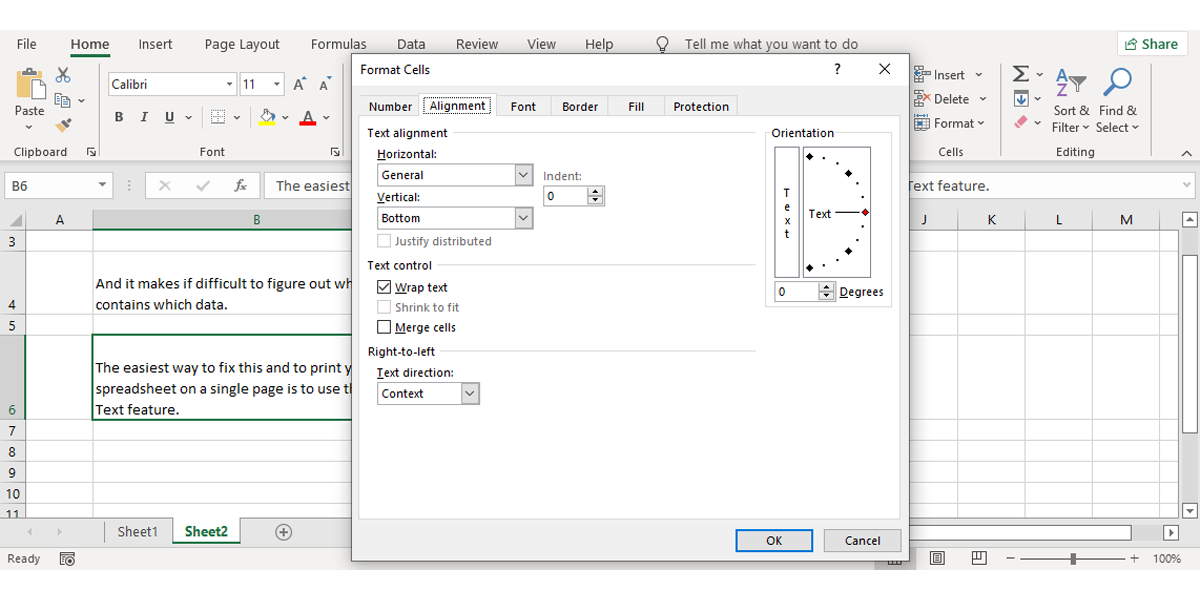
Task: Open Clipboard group dialog launcher
Action: [x=92, y=152]
